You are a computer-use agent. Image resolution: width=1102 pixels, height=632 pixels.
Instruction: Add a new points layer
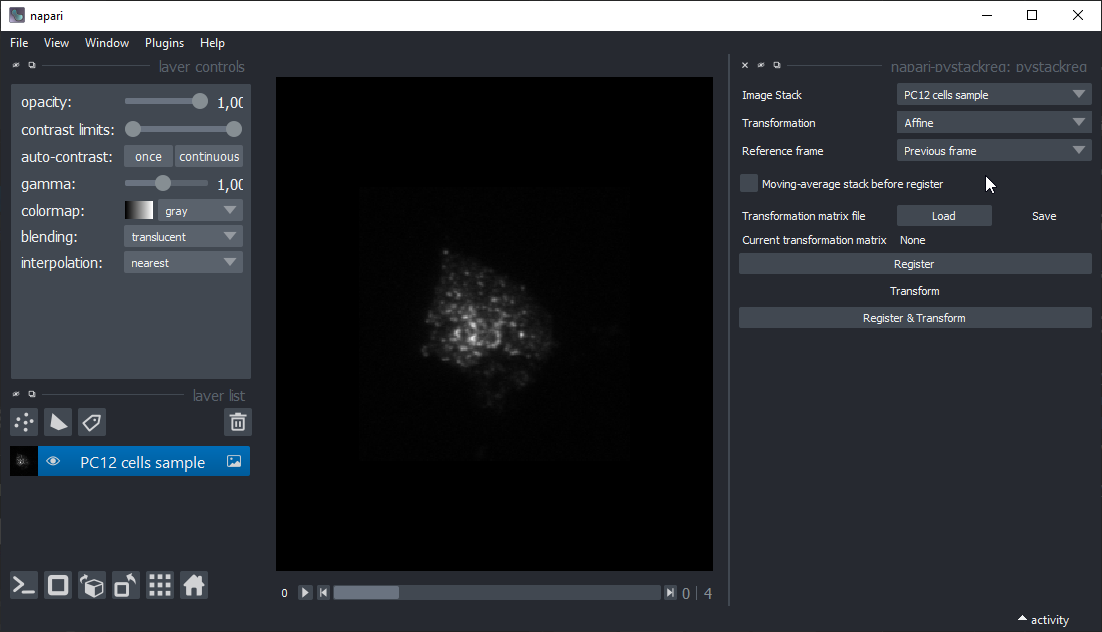[25, 422]
